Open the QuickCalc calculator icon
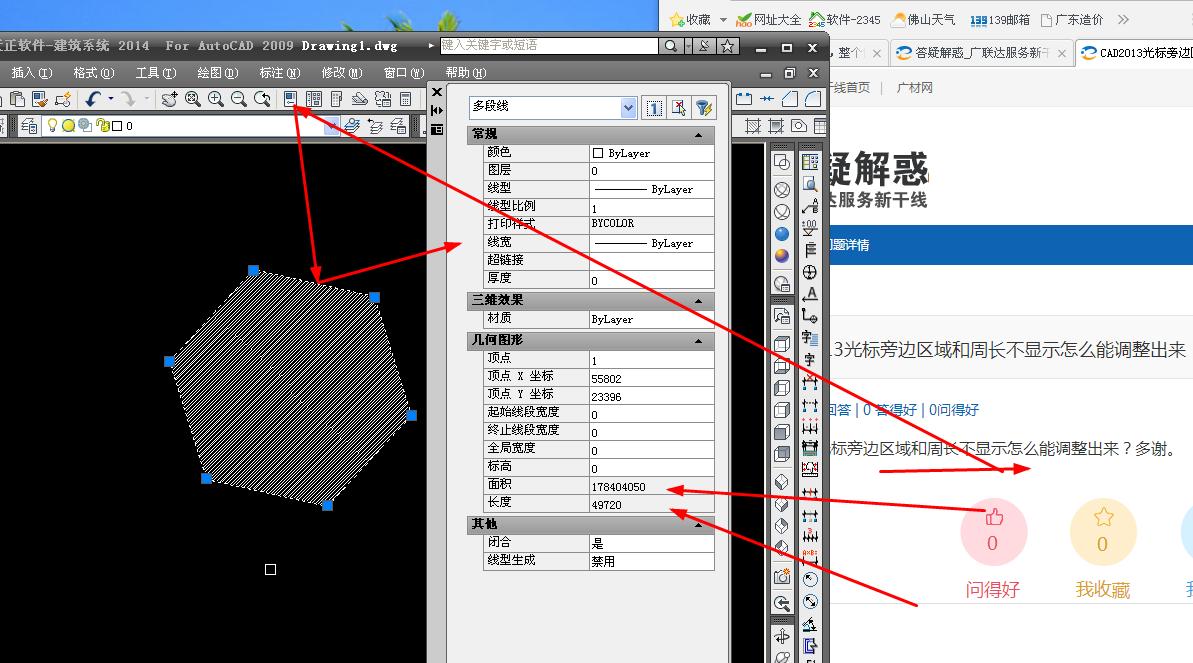 (406, 99)
